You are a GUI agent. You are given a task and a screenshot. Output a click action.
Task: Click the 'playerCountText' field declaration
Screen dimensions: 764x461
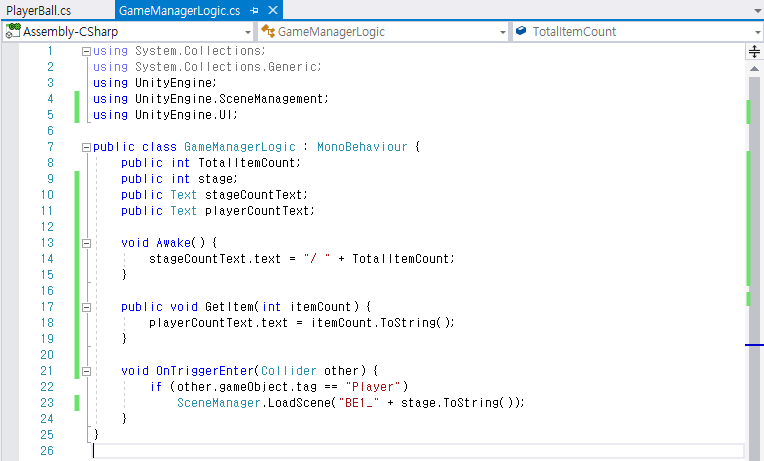point(257,211)
